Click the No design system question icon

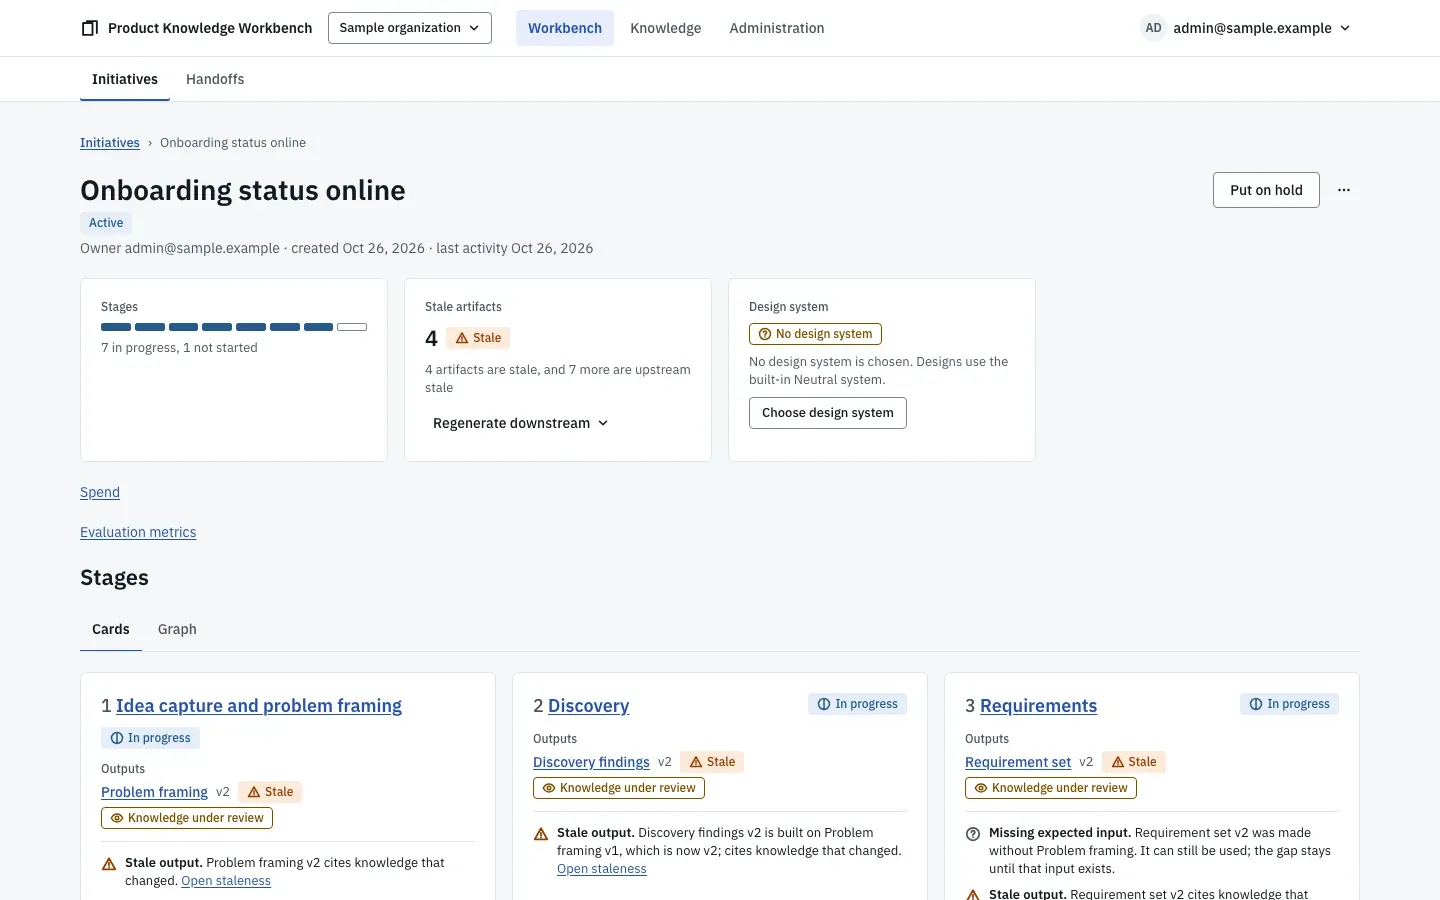tap(765, 334)
